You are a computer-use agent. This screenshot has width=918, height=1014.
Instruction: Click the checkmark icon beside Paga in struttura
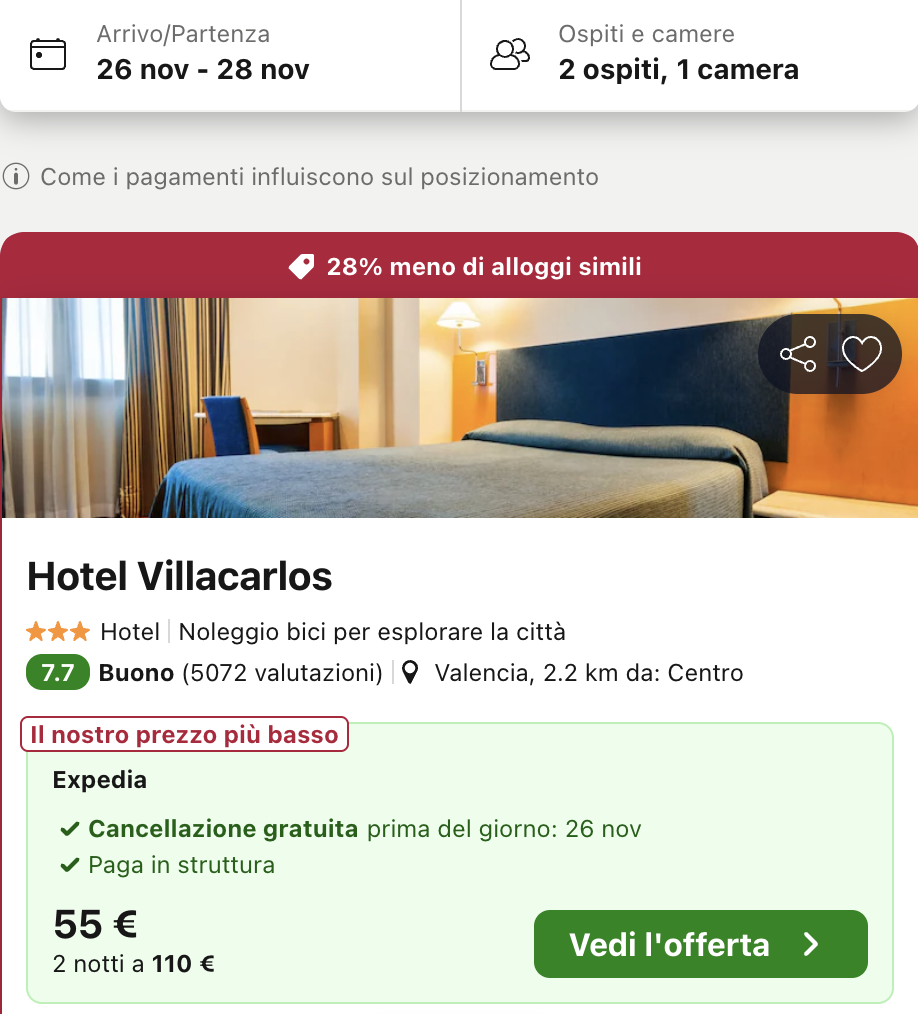[70, 865]
